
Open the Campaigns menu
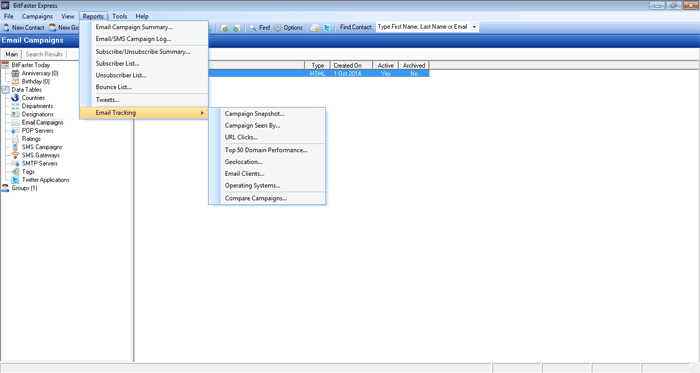tap(37, 16)
